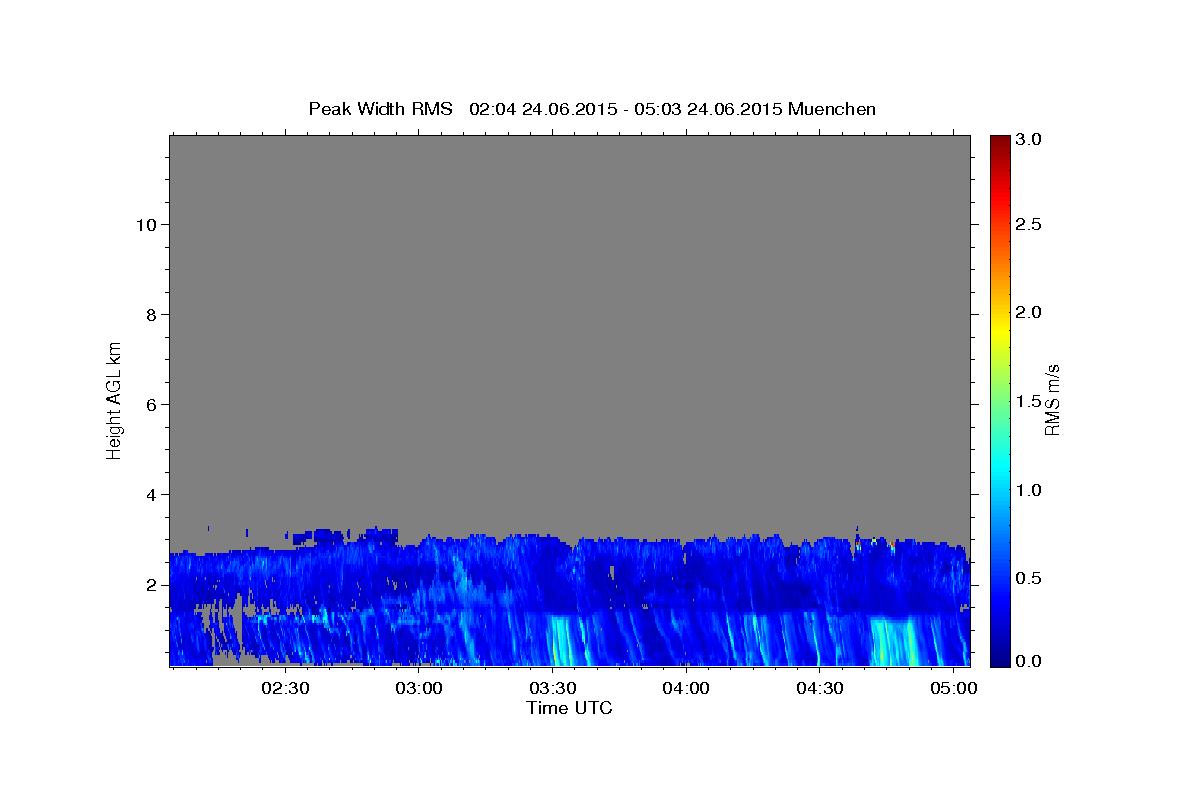Viewport: 1200px width, 800px height.
Task: Click the colorbar value '1.5'
Action: click(1028, 401)
